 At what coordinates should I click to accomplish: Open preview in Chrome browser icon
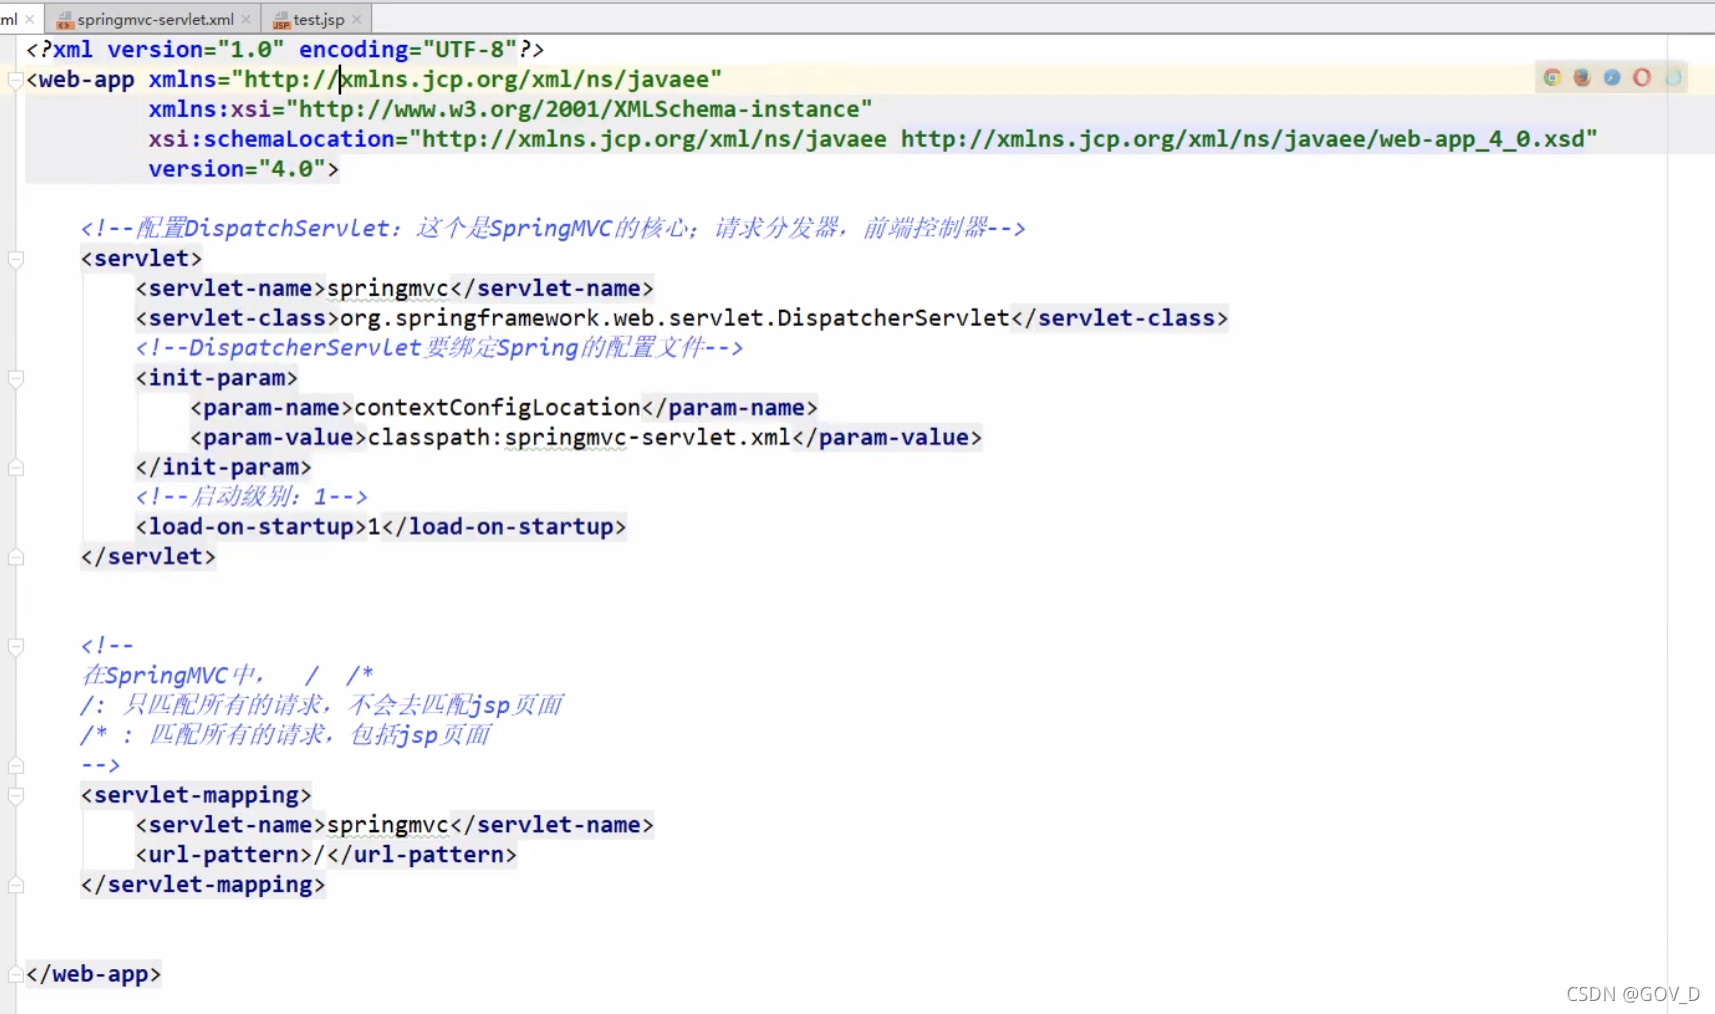pyautogui.click(x=1552, y=78)
